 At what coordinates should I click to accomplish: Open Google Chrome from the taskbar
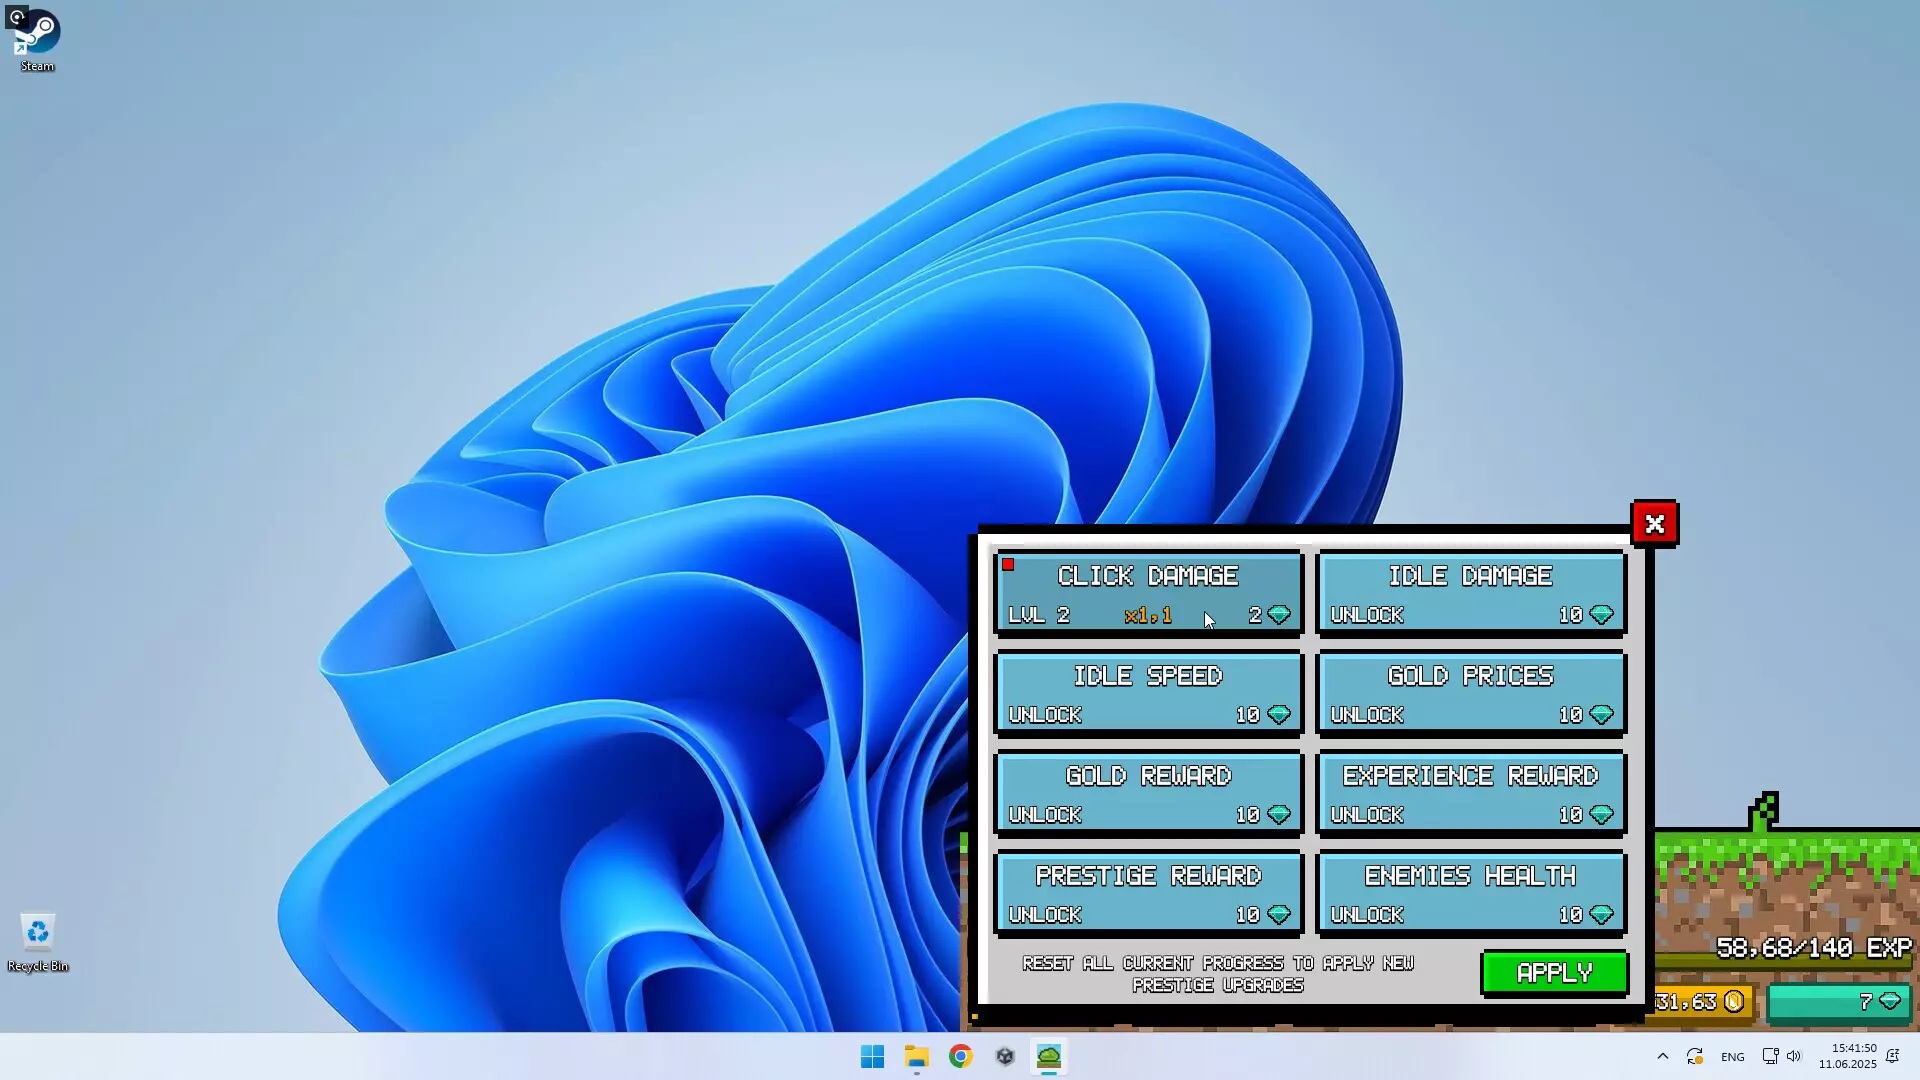pos(960,1056)
